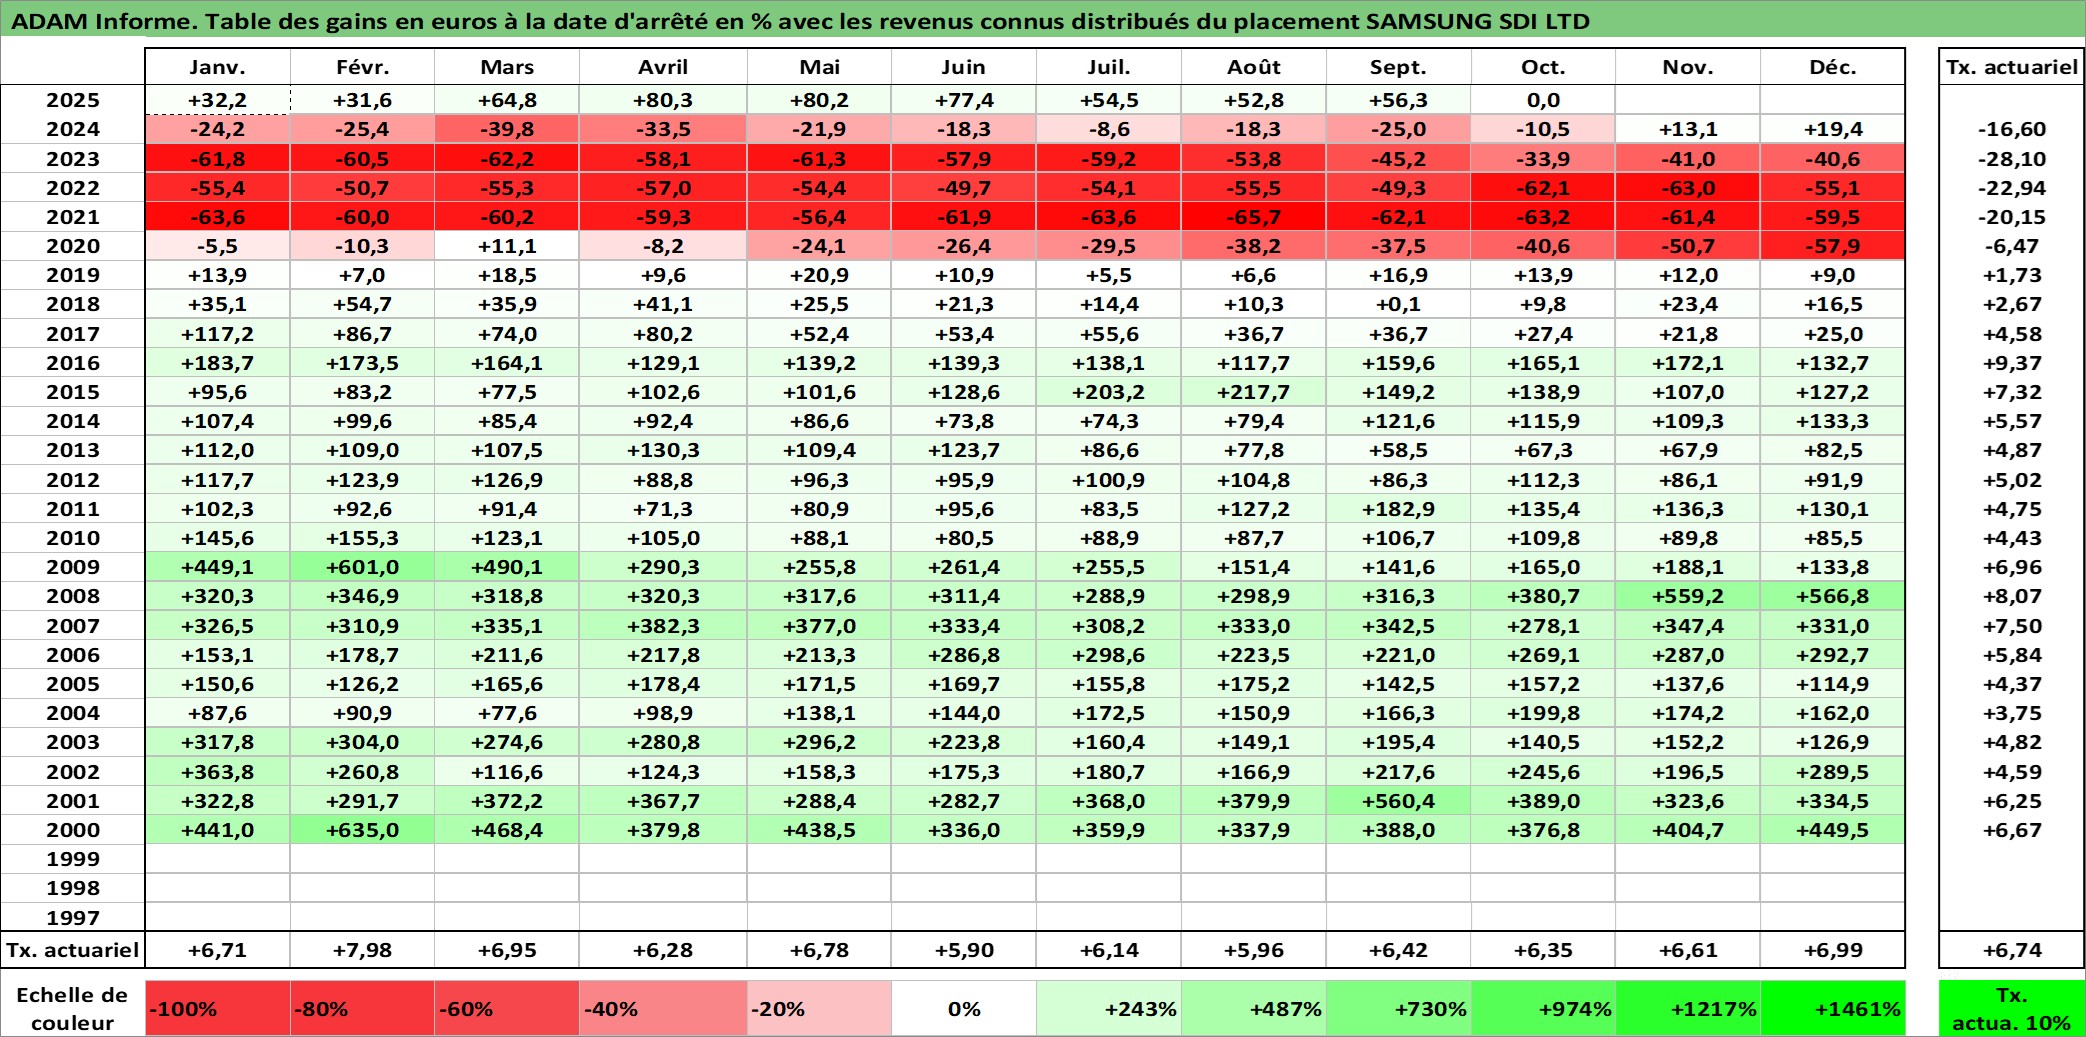Select the -16,60 actuarial rate for 2024
Screen dimensions: 2086x1037
(x=2012, y=129)
